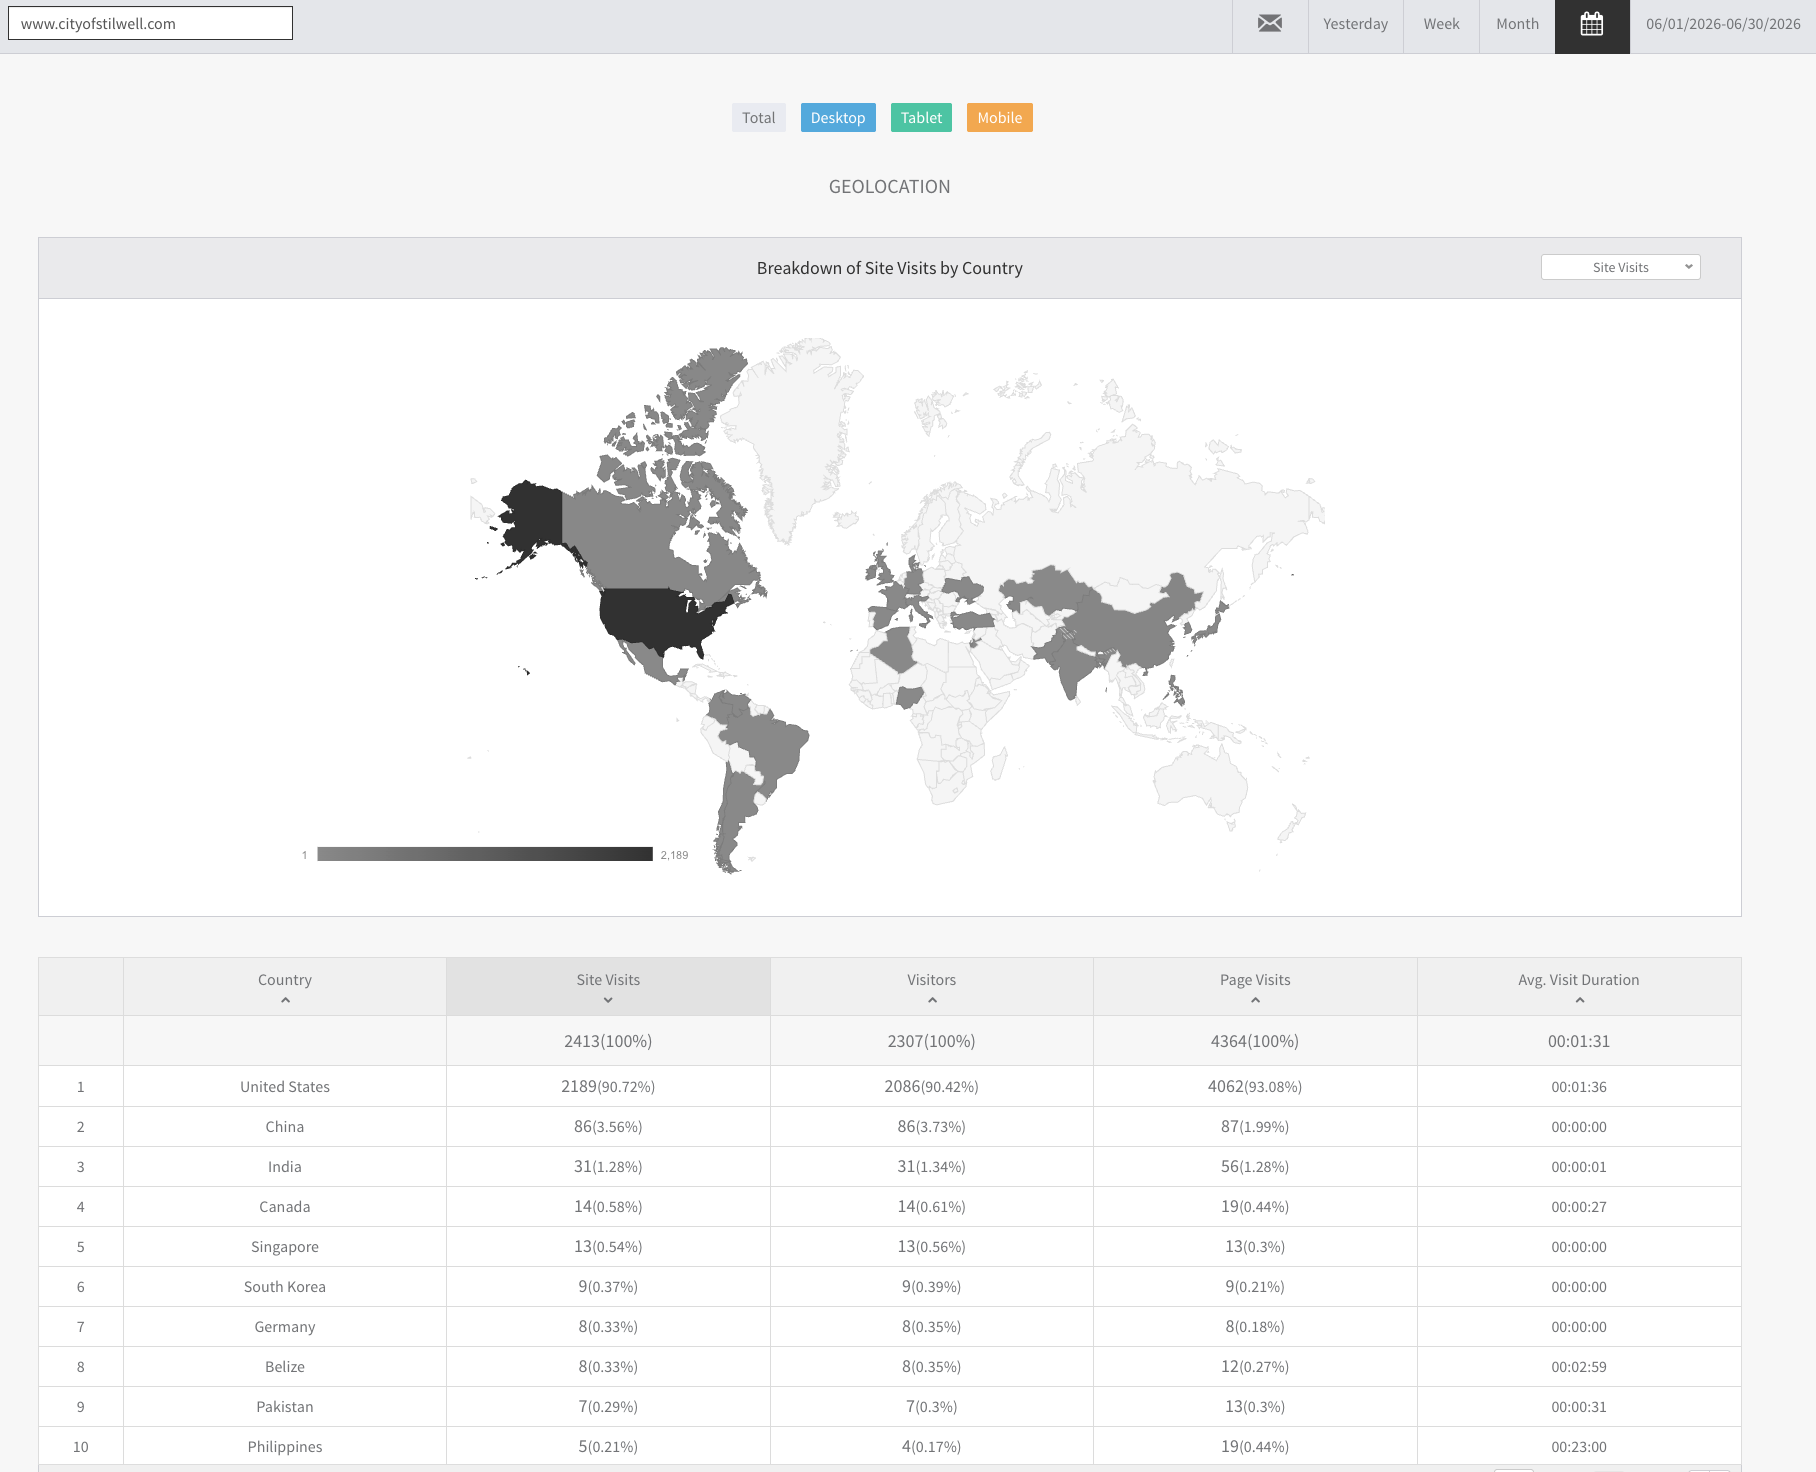
Task: Click Belize's 00:02:59 visit duration
Action: pos(1579,1367)
